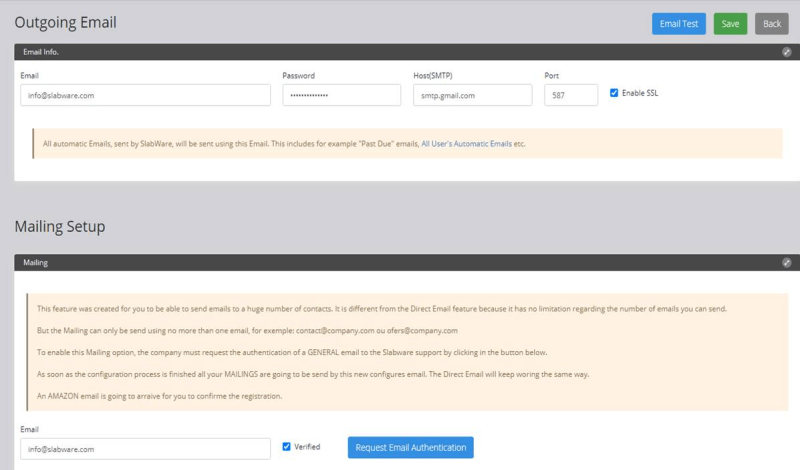The height and width of the screenshot is (470, 800).
Task: Click the Enable SSL label text
Action: click(x=640, y=93)
